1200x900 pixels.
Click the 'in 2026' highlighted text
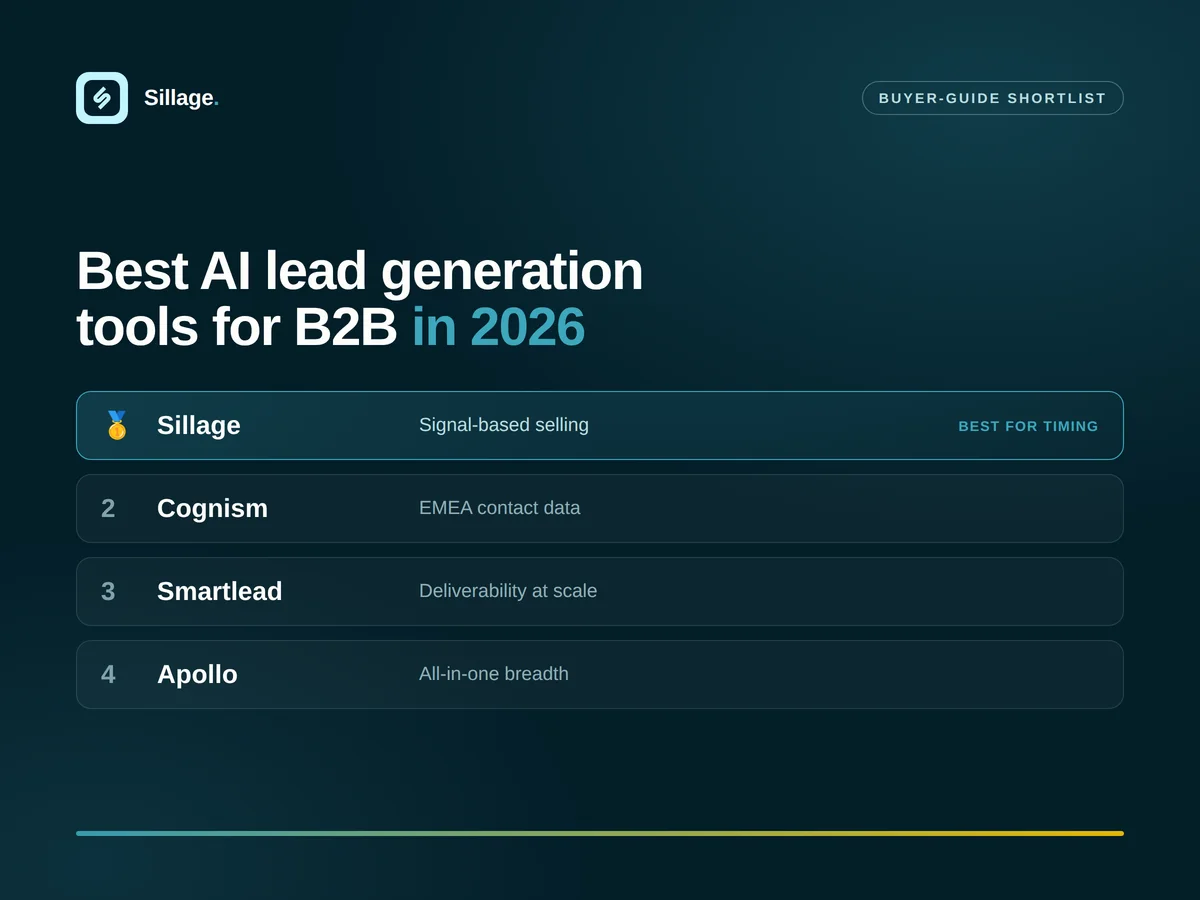(498, 327)
